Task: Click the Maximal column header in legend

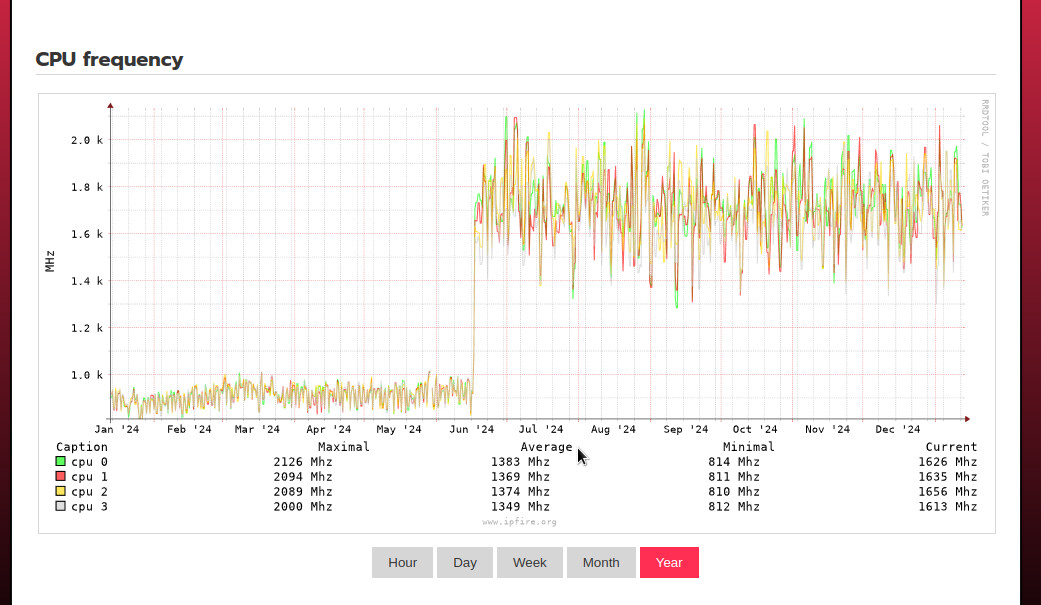Action: coord(343,447)
